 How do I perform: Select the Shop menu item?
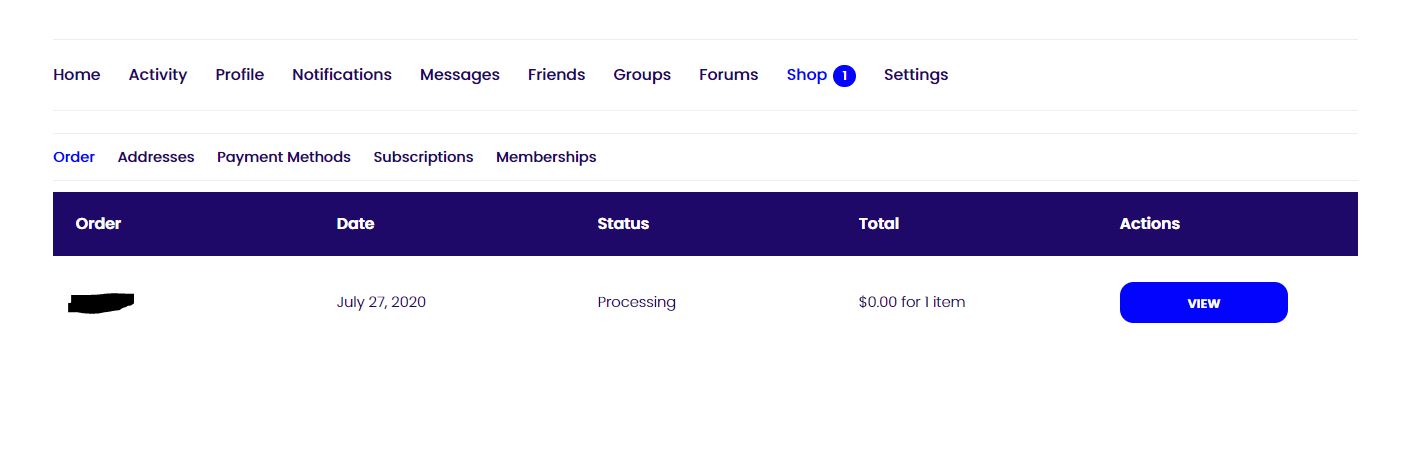(x=806, y=75)
